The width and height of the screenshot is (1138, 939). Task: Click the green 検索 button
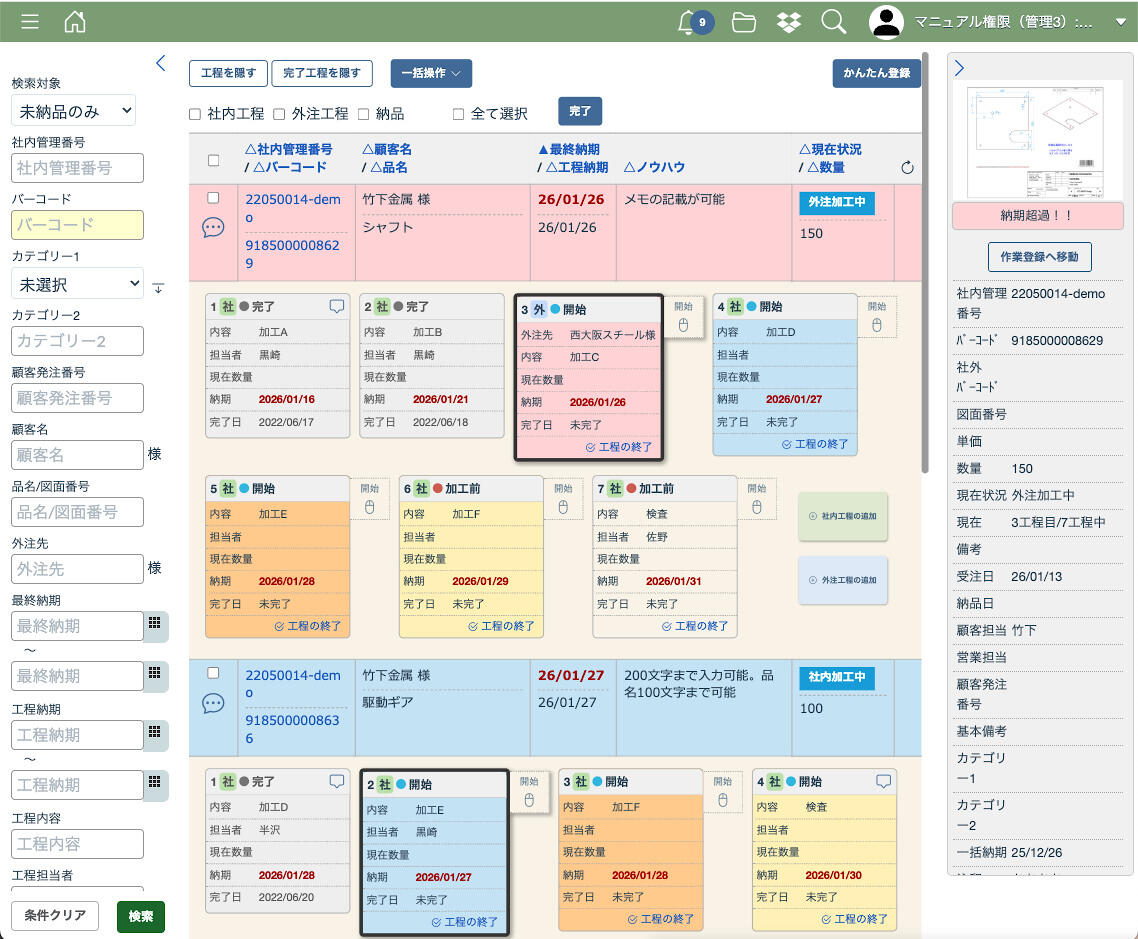[x=140, y=916]
